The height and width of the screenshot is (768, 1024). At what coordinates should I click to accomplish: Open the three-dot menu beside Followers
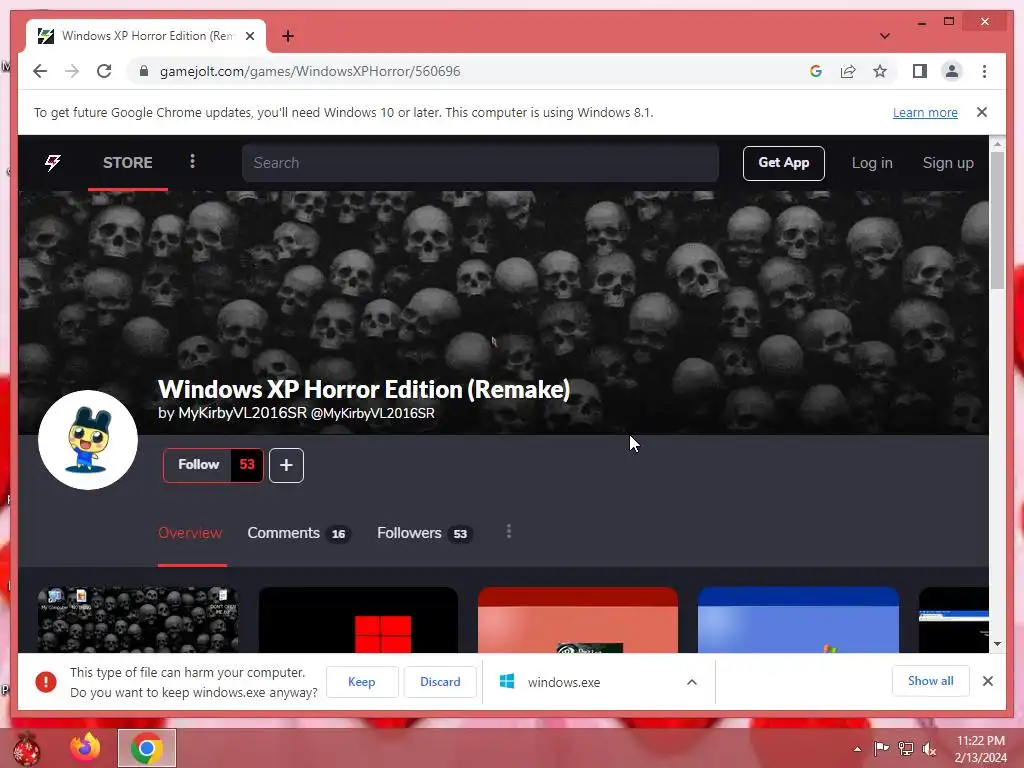click(509, 532)
